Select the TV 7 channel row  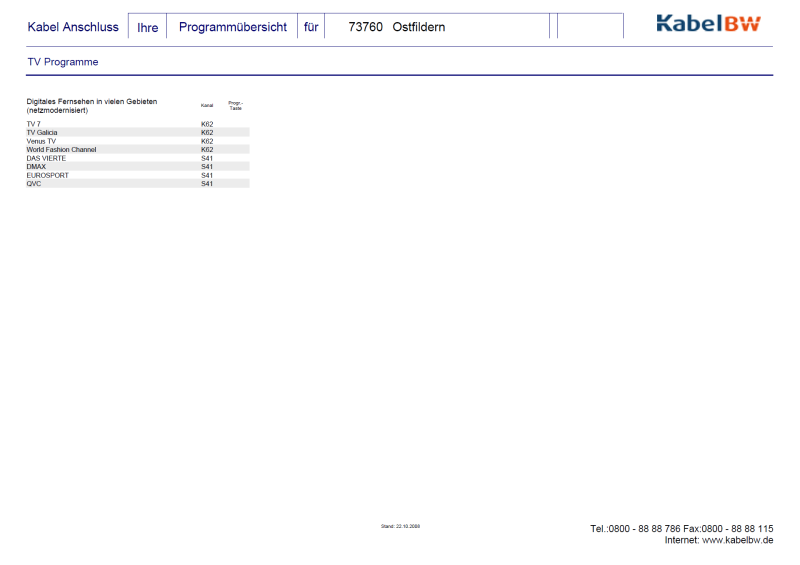pyautogui.click(x=34, y=124)
